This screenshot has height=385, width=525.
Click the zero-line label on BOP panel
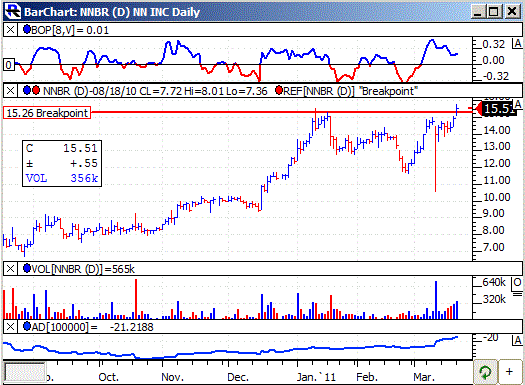9,65
